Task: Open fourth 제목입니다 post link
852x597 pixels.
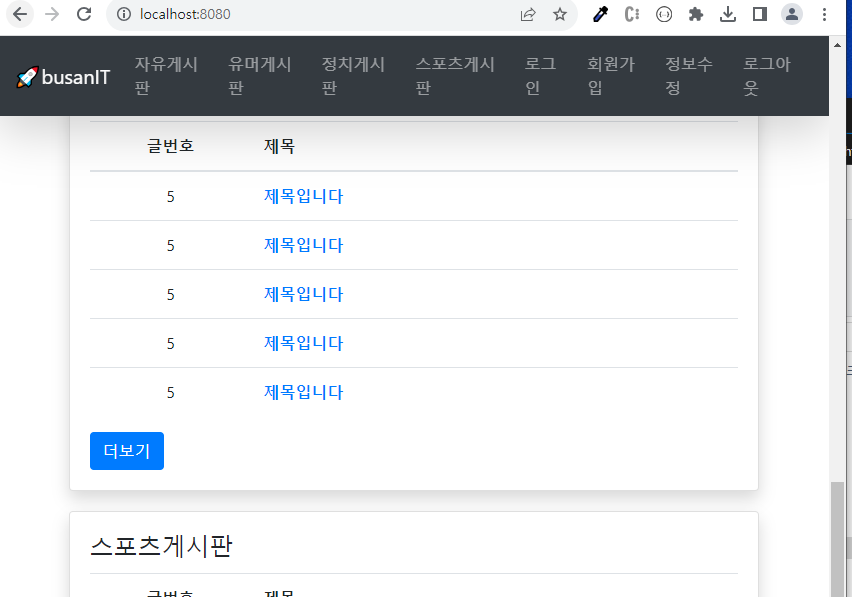Action: [x=303, y=343]
